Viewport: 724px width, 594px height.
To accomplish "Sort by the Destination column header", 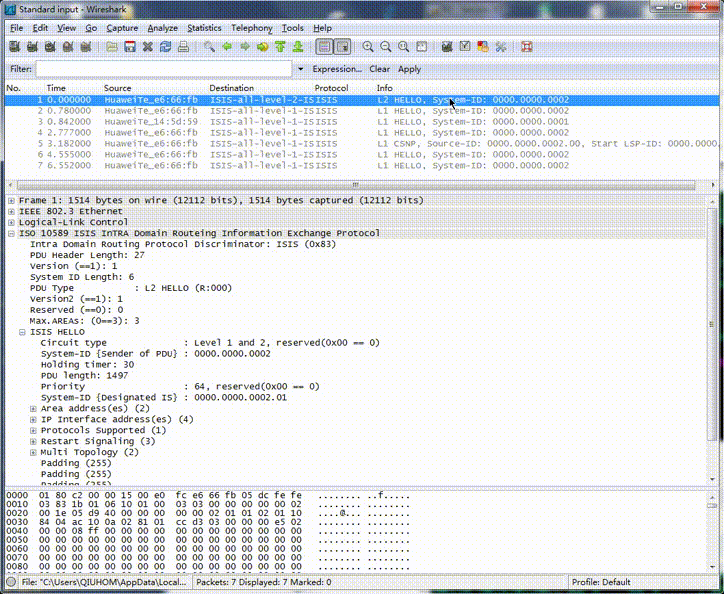I will (x=231, y=88).
